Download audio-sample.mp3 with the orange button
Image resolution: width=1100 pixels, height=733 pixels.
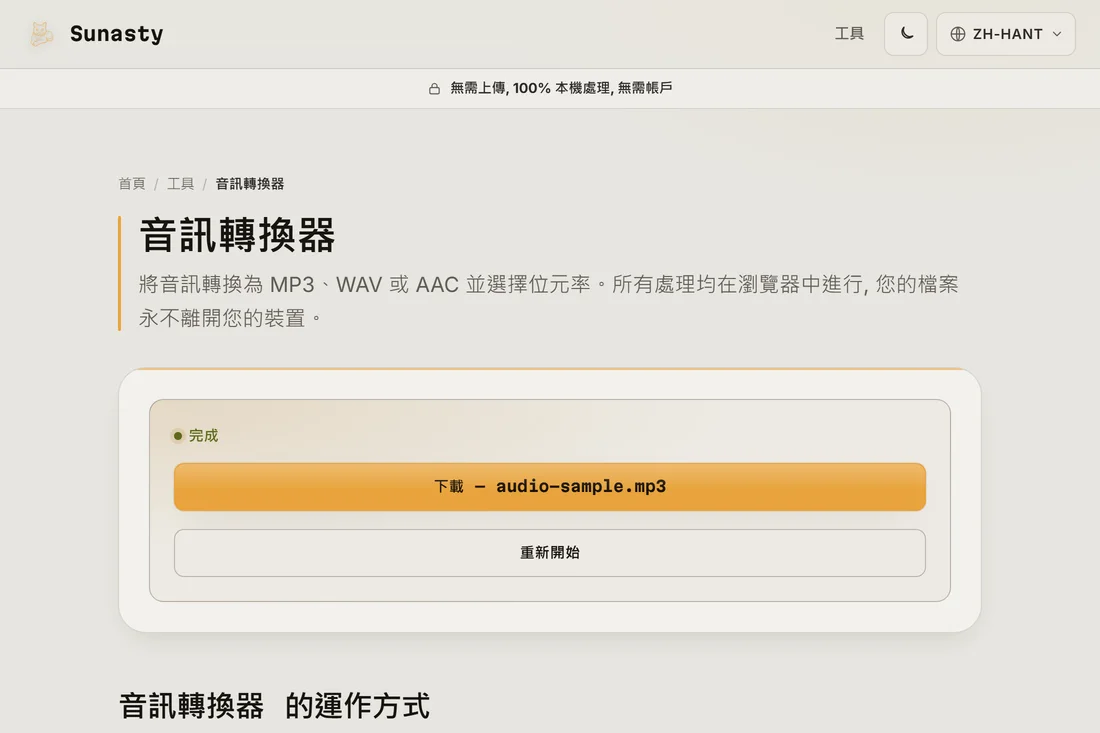[550, 487]
